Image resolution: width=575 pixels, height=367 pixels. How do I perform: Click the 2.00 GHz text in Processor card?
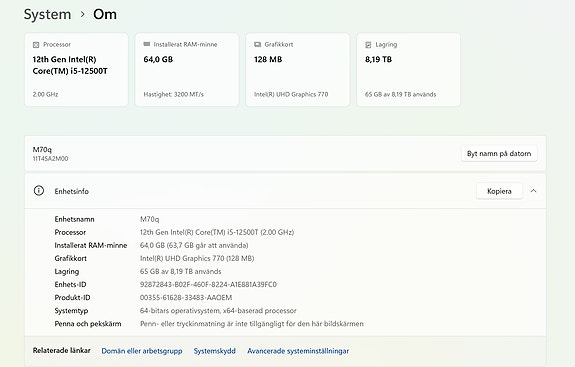click(x=45, y=94)
